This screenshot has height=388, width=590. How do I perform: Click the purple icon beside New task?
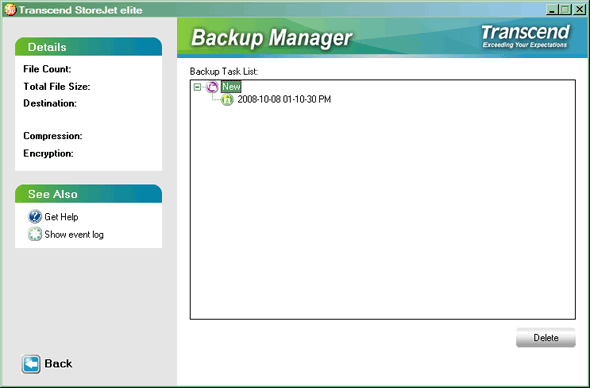pos(212,87)
